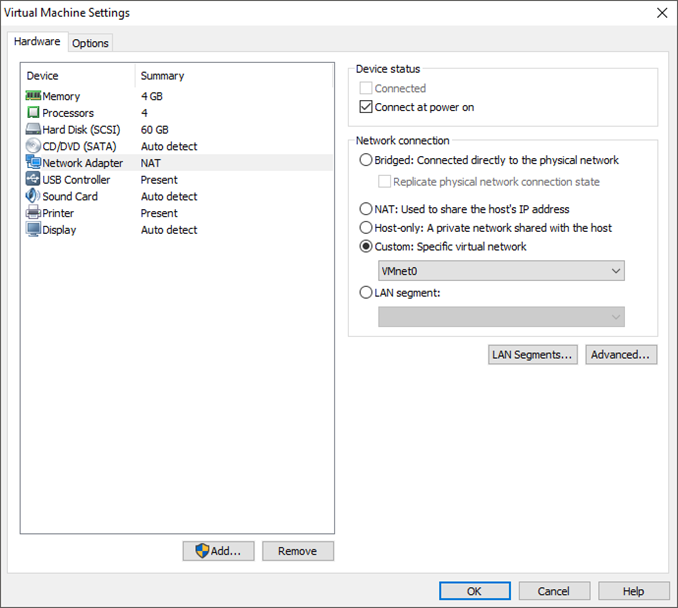Open the Hardware tab
This screenshot has height=608, width=678.
pyautogui.click(x=37, y=42)
